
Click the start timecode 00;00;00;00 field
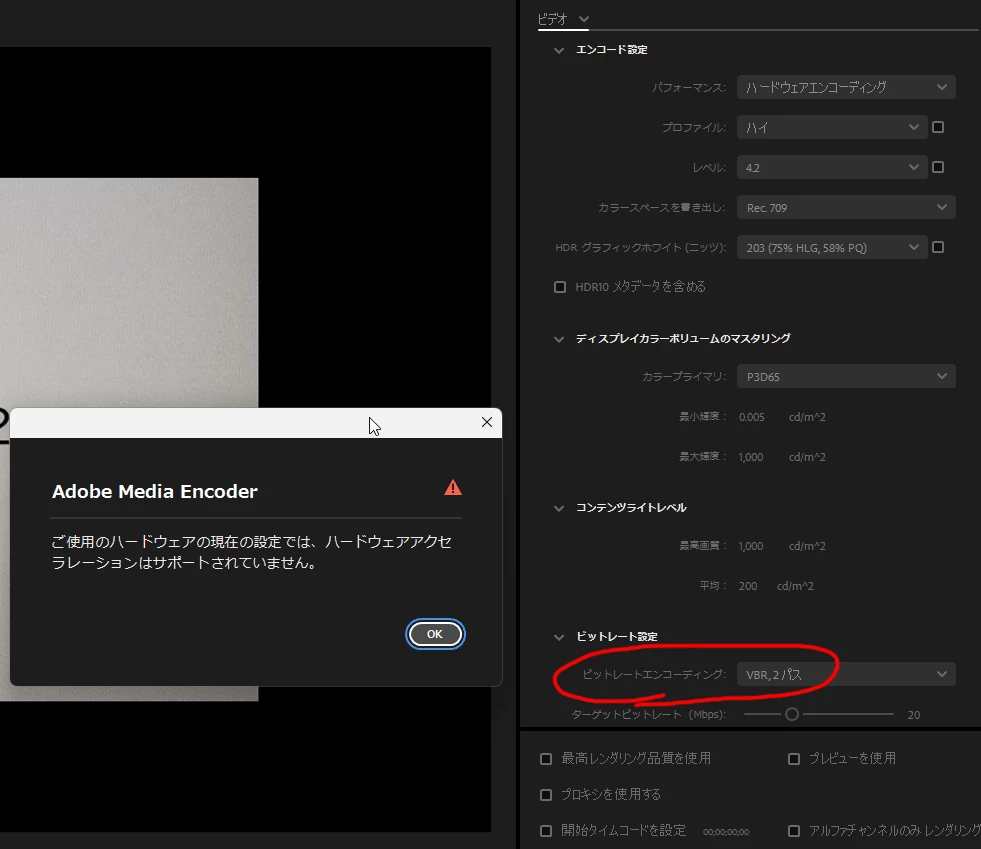point(726,831)
